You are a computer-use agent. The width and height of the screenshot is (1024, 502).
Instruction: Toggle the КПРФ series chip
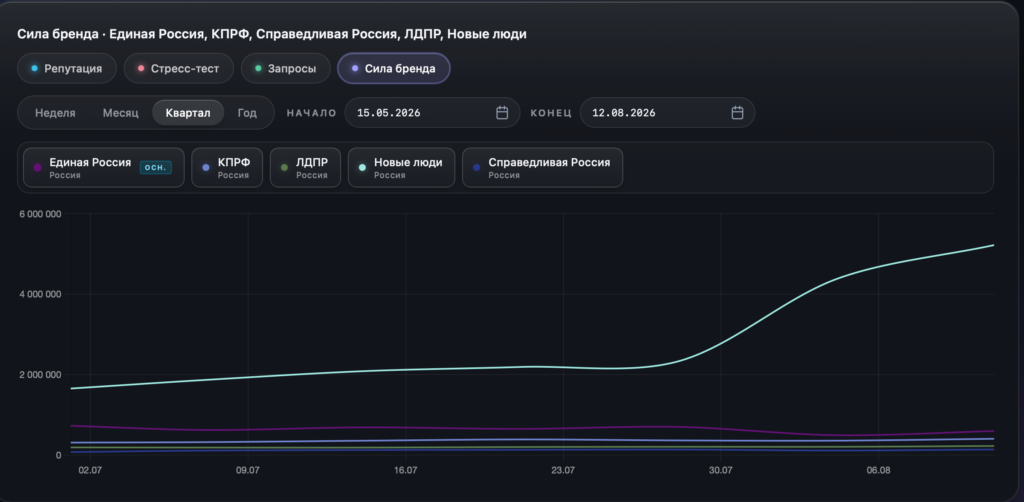(227, 168)
